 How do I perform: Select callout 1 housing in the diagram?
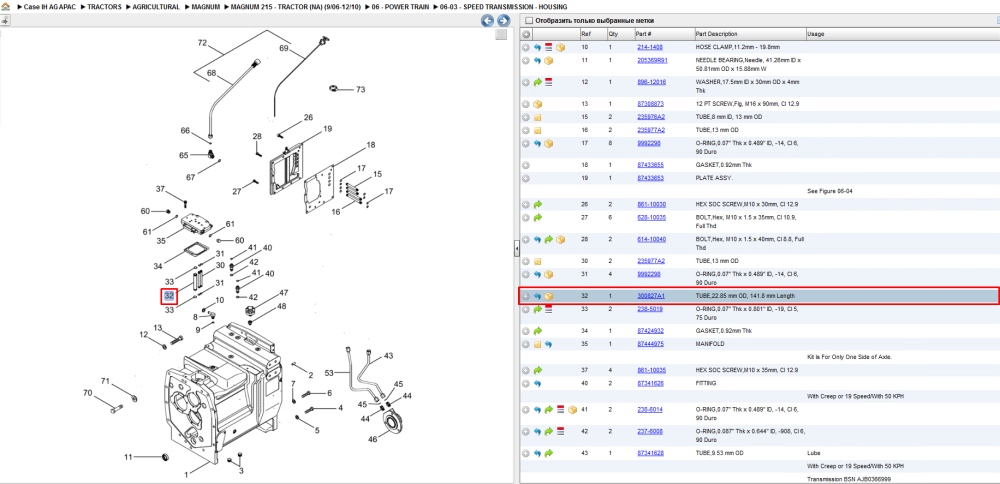click(x=186, y=474)
